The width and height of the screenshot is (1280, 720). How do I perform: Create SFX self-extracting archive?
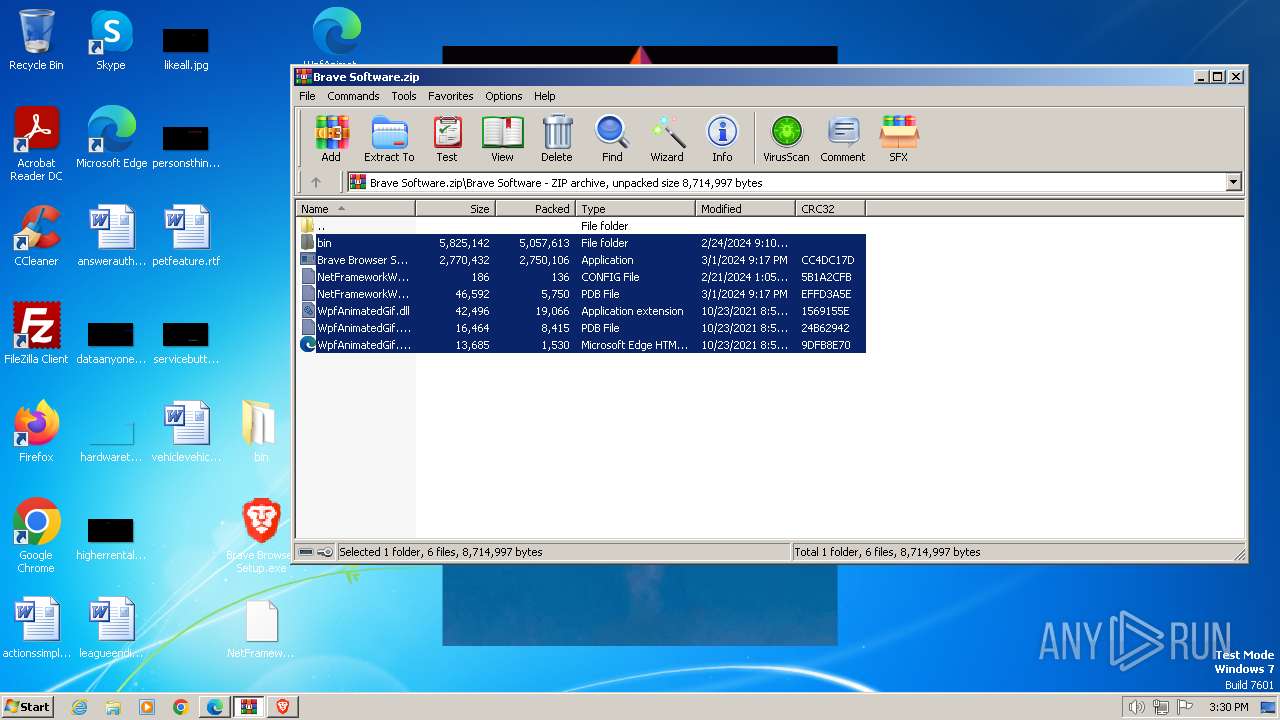coord(899,139)
